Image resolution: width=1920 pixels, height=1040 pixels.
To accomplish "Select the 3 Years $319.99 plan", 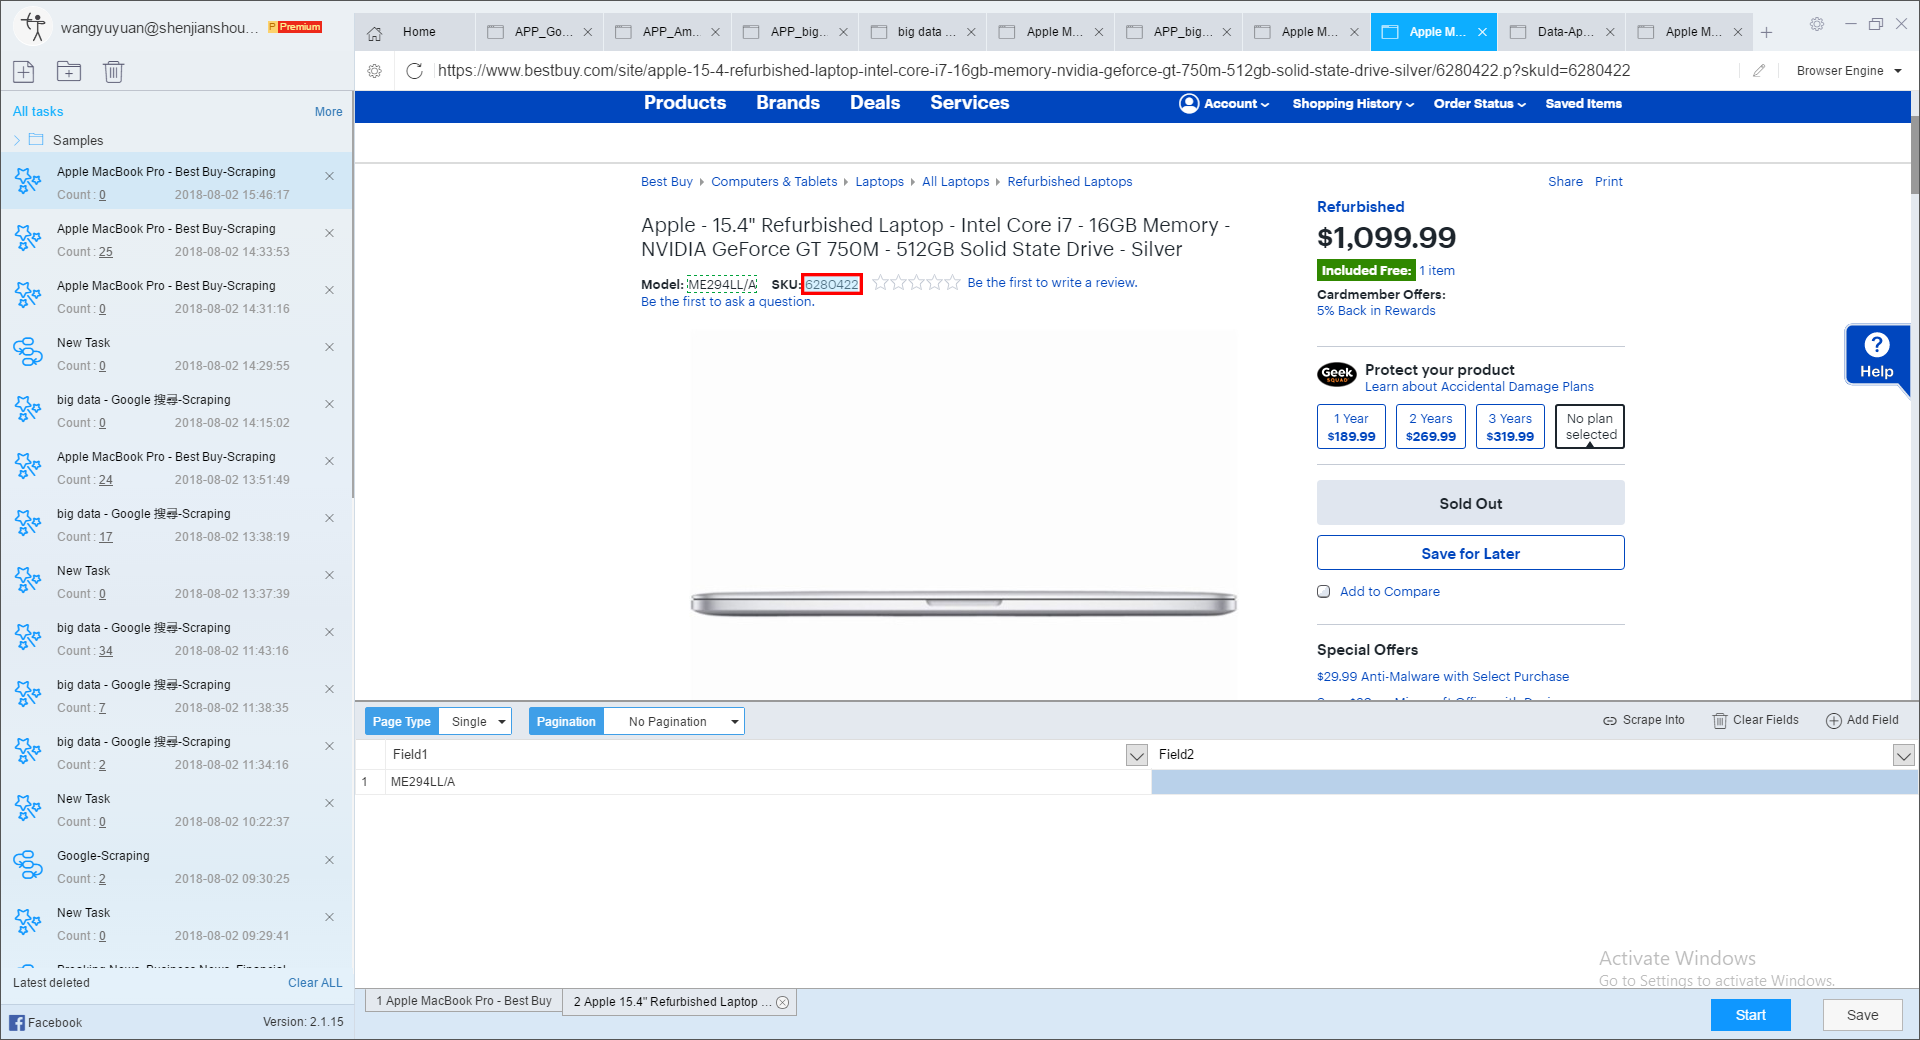I will tap(1510, 427).
